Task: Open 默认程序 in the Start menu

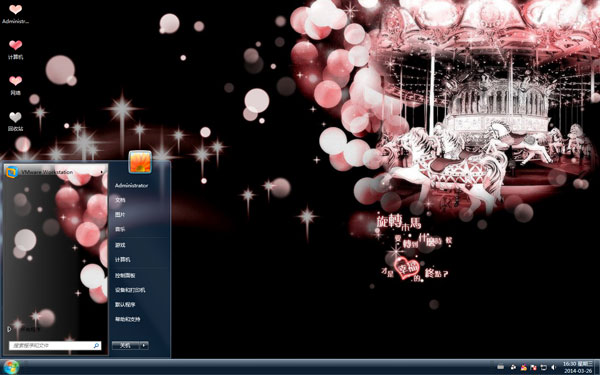Action: tap(125, 305)
